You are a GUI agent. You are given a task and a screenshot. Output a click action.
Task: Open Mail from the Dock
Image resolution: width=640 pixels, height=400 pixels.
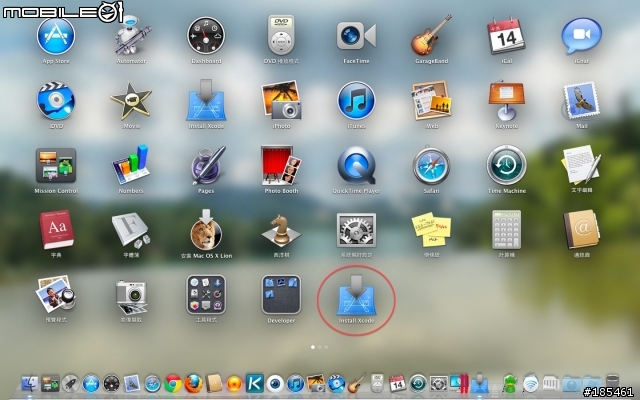132,384
